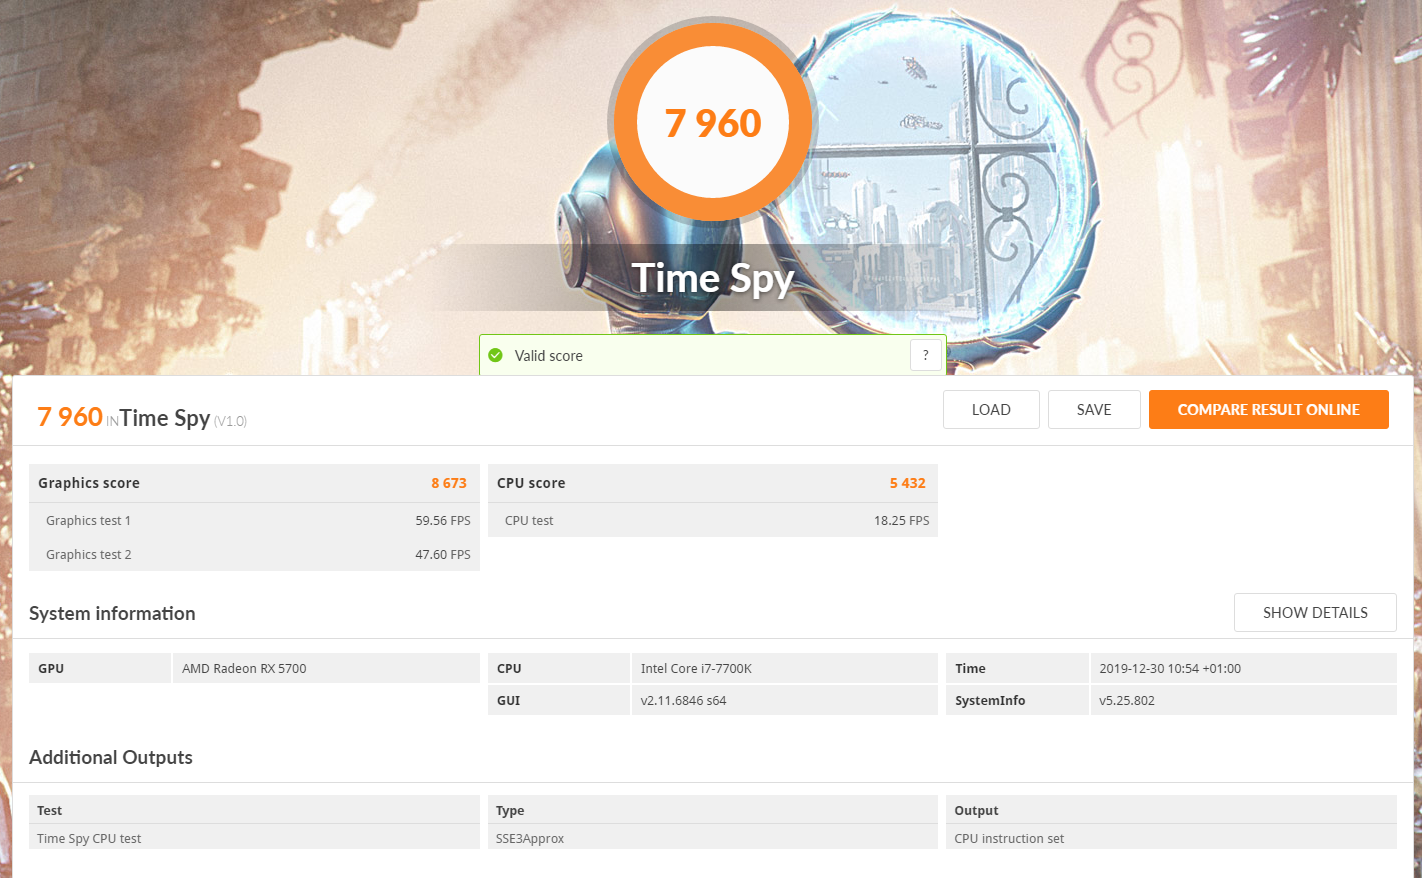Image resolution: width=1422 pixels, height=878 pixels.
Task: Select the 47.60 FPS value
Action: [443, 554]
